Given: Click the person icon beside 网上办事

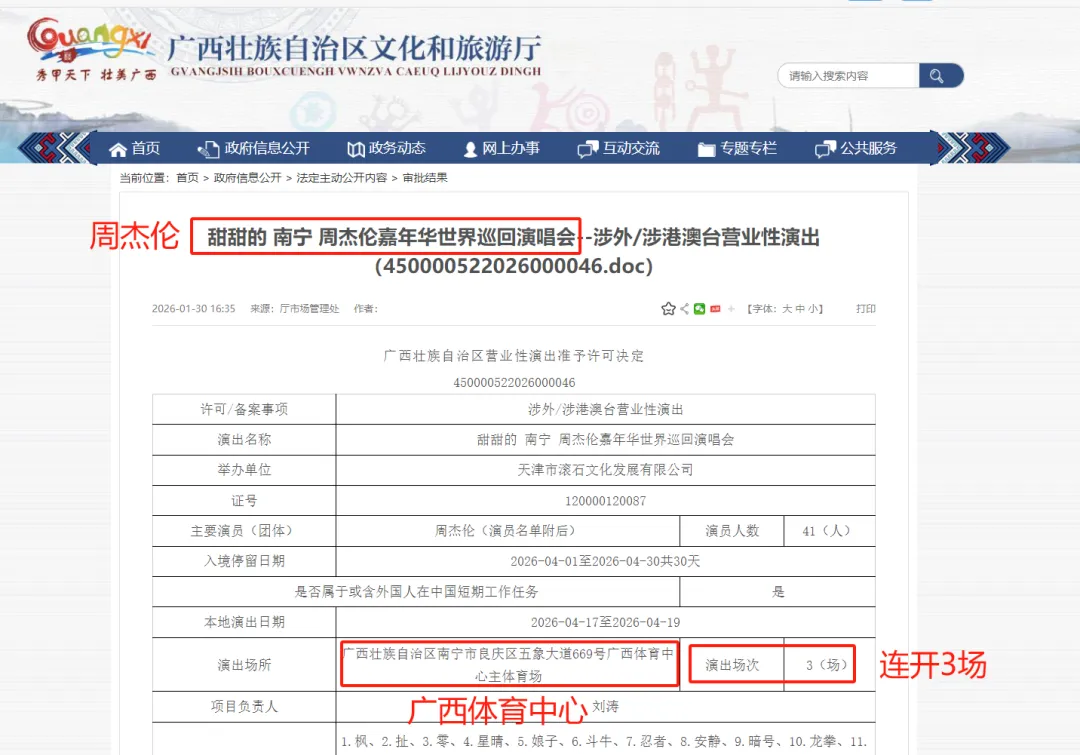Looking at the screenshot, I should pyautogui.click(x=470, y=149).
